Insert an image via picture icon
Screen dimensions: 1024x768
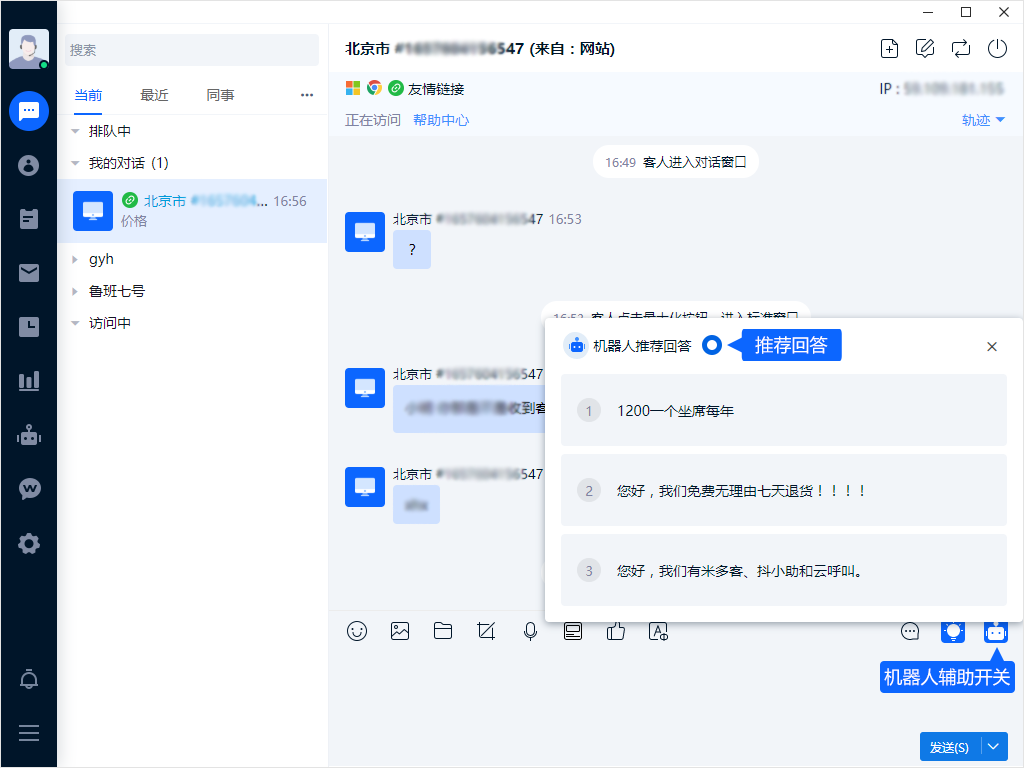400,631
